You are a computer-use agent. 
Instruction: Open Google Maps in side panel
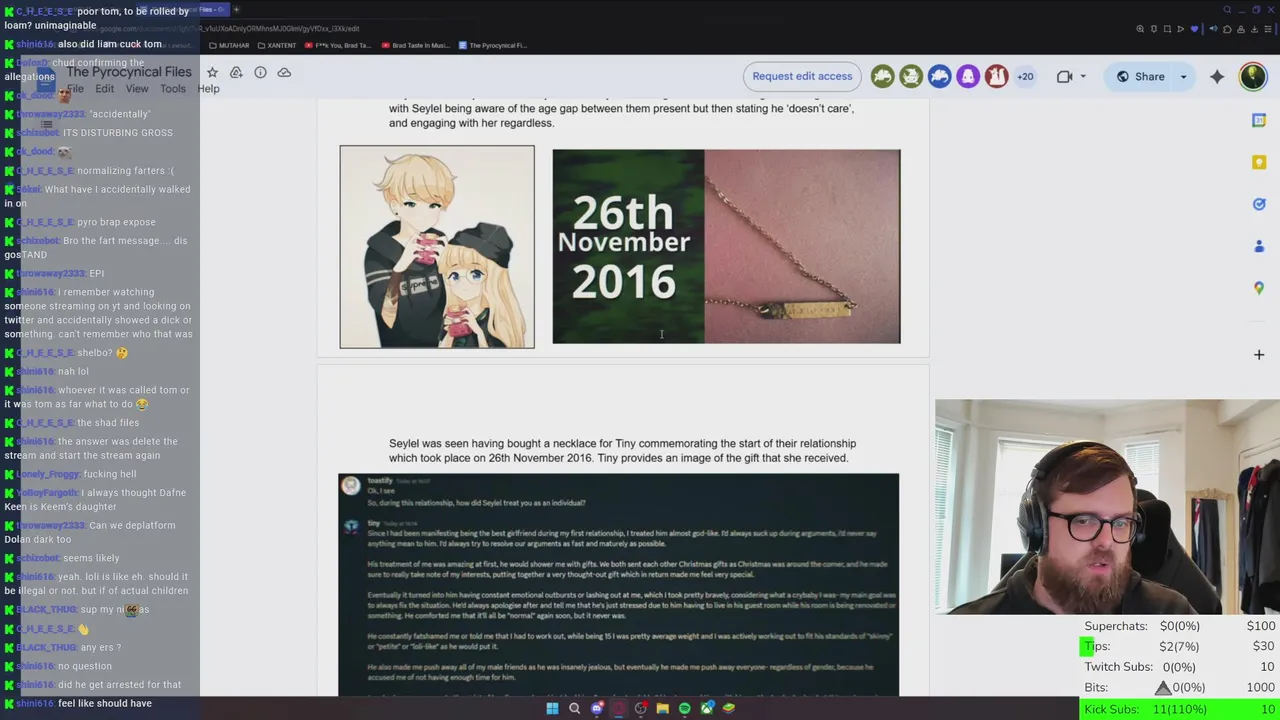[x=1259, y=288]
